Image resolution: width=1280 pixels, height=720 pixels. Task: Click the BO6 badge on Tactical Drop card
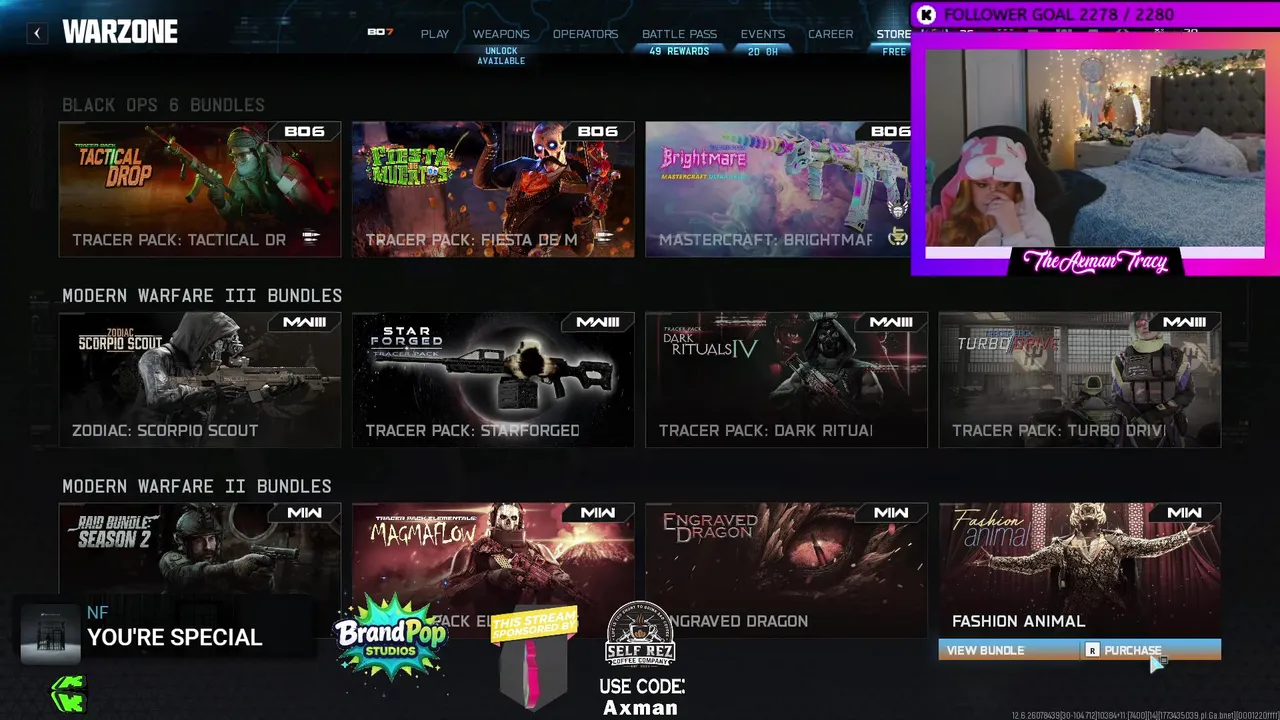[304, 132]
